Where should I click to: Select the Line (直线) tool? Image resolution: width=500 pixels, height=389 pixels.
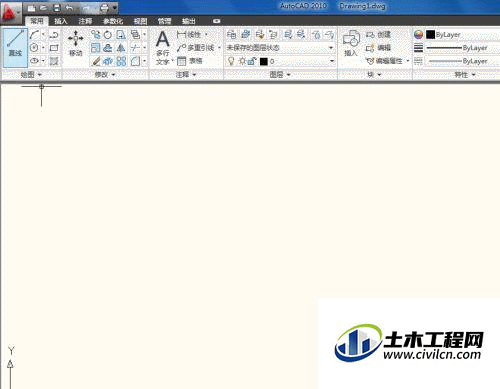[x=15, y=47]
